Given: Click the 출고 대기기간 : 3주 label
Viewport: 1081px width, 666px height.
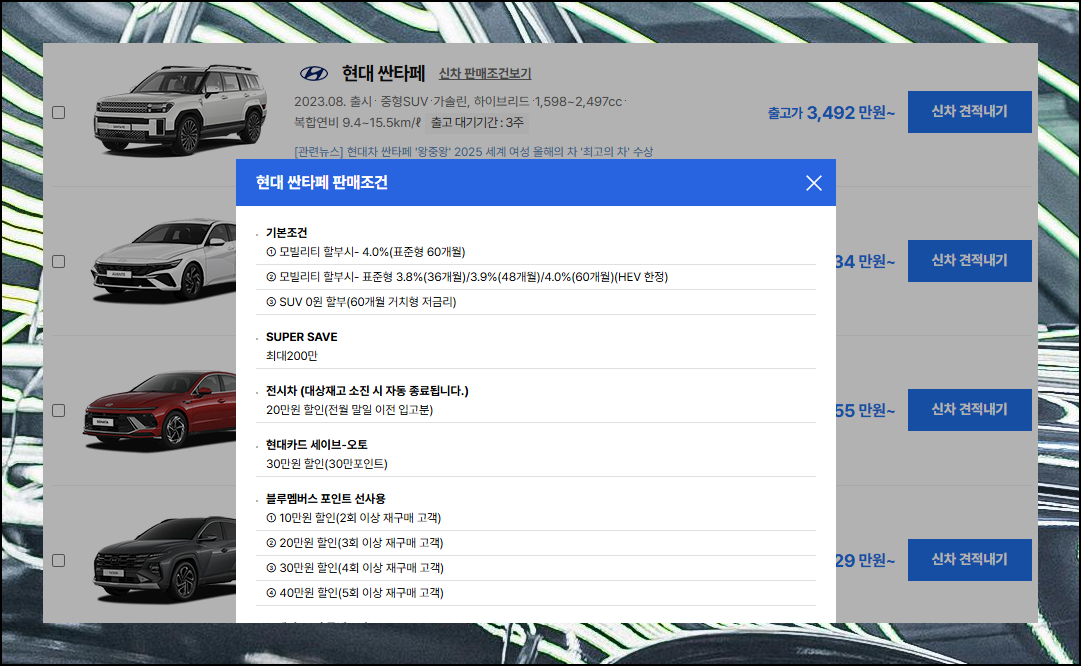Looking at the screenshot, I should tap(477, 122).
